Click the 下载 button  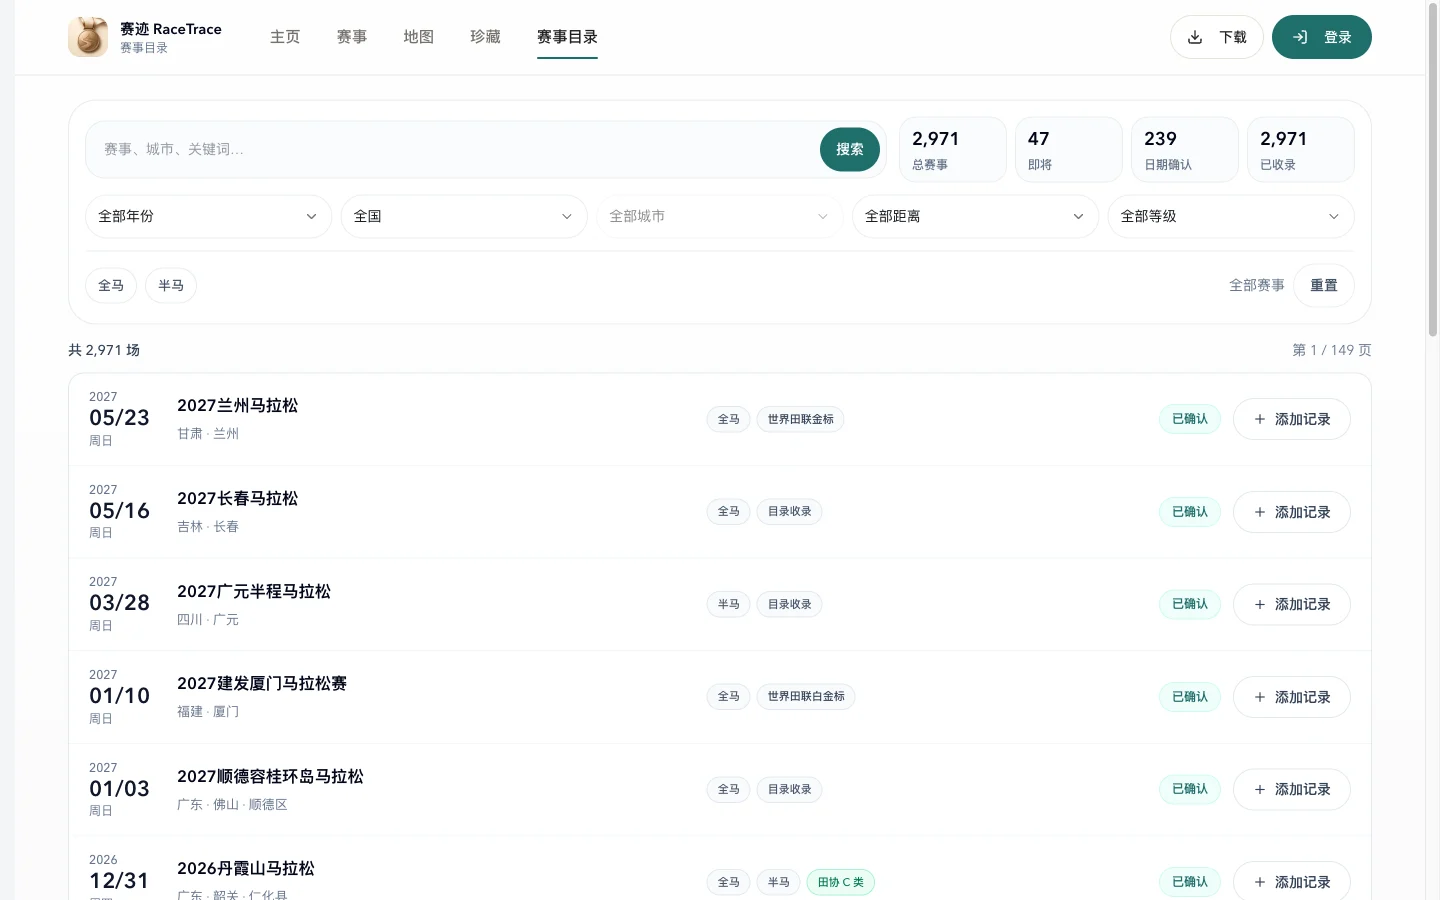click(x=1217, y=37)
